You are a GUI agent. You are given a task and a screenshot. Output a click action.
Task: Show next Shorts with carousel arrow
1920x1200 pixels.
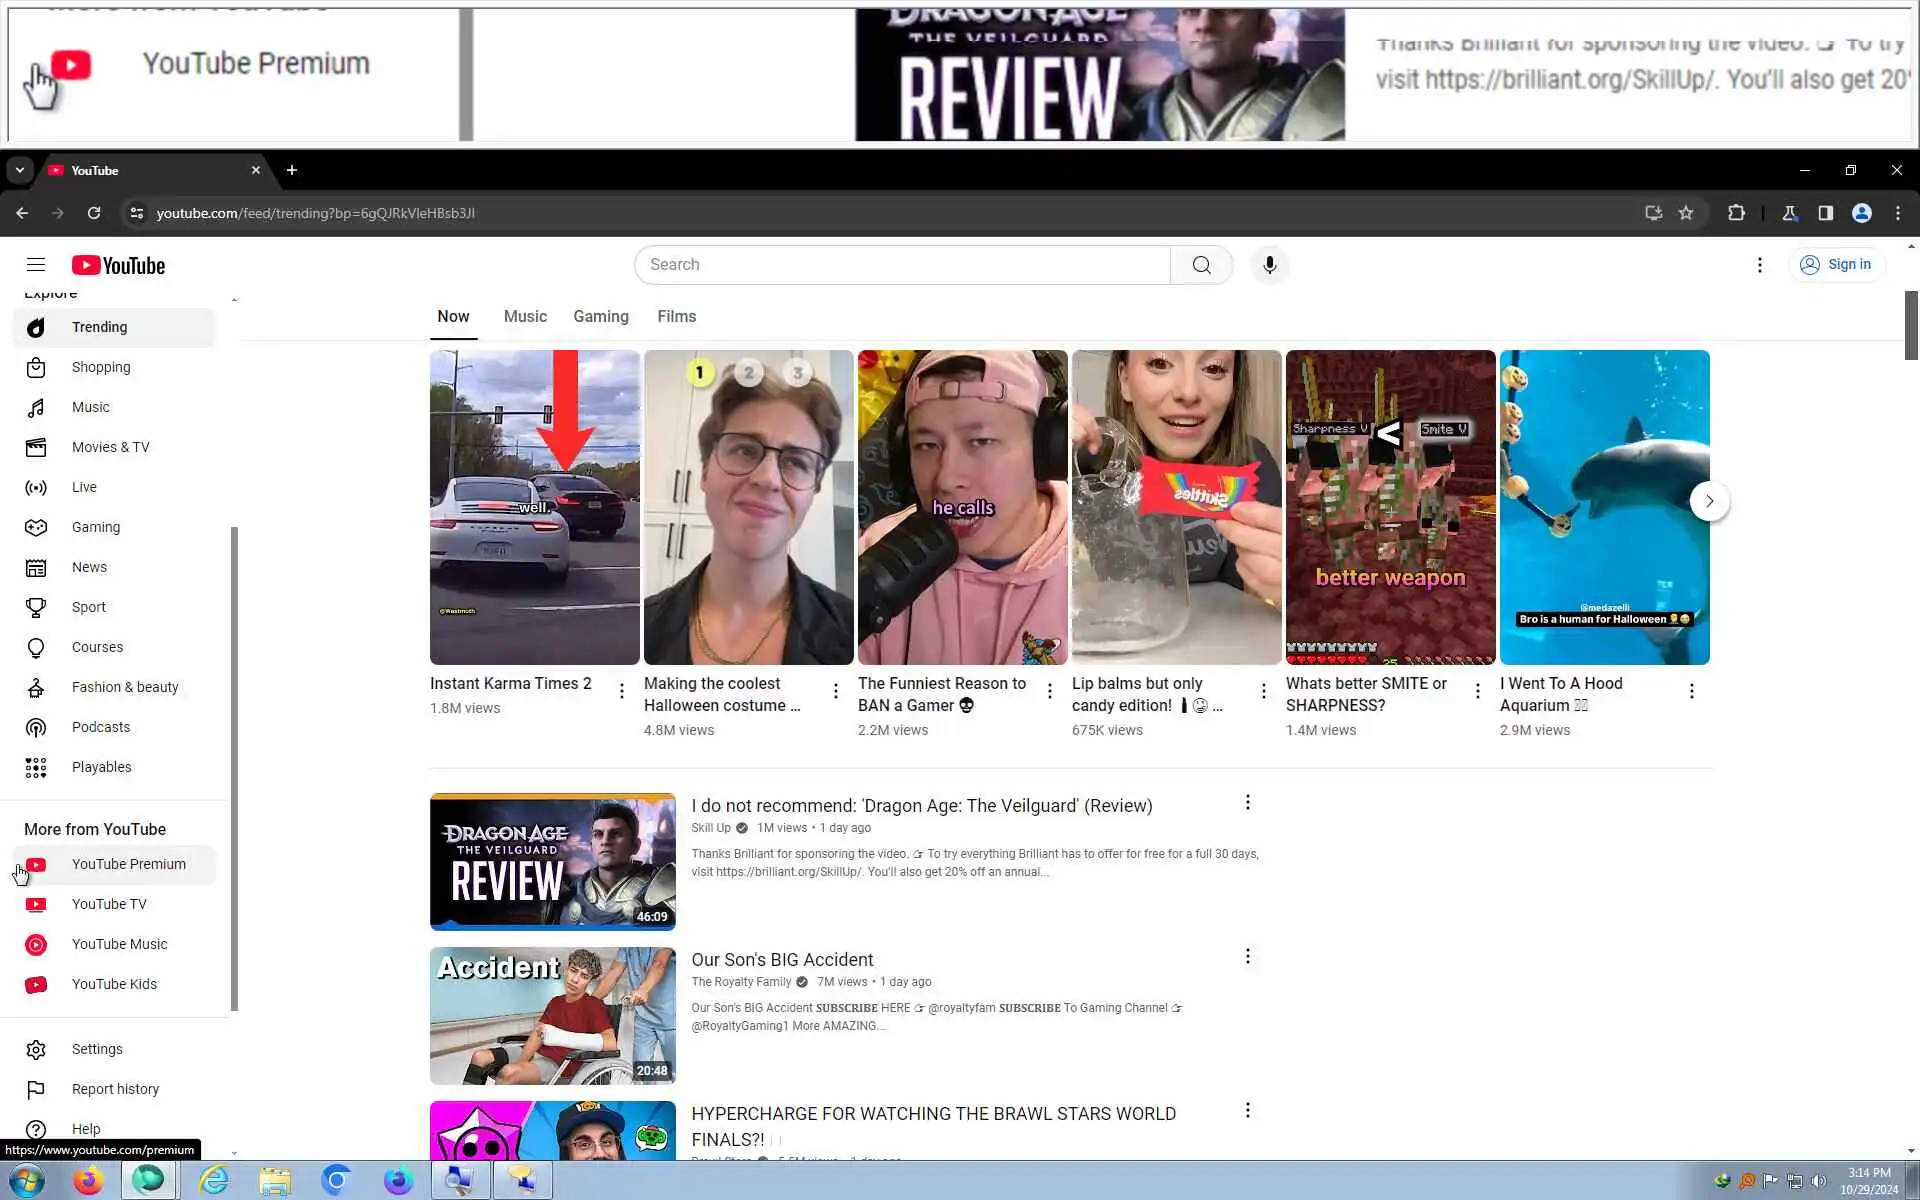point(1709,501)
